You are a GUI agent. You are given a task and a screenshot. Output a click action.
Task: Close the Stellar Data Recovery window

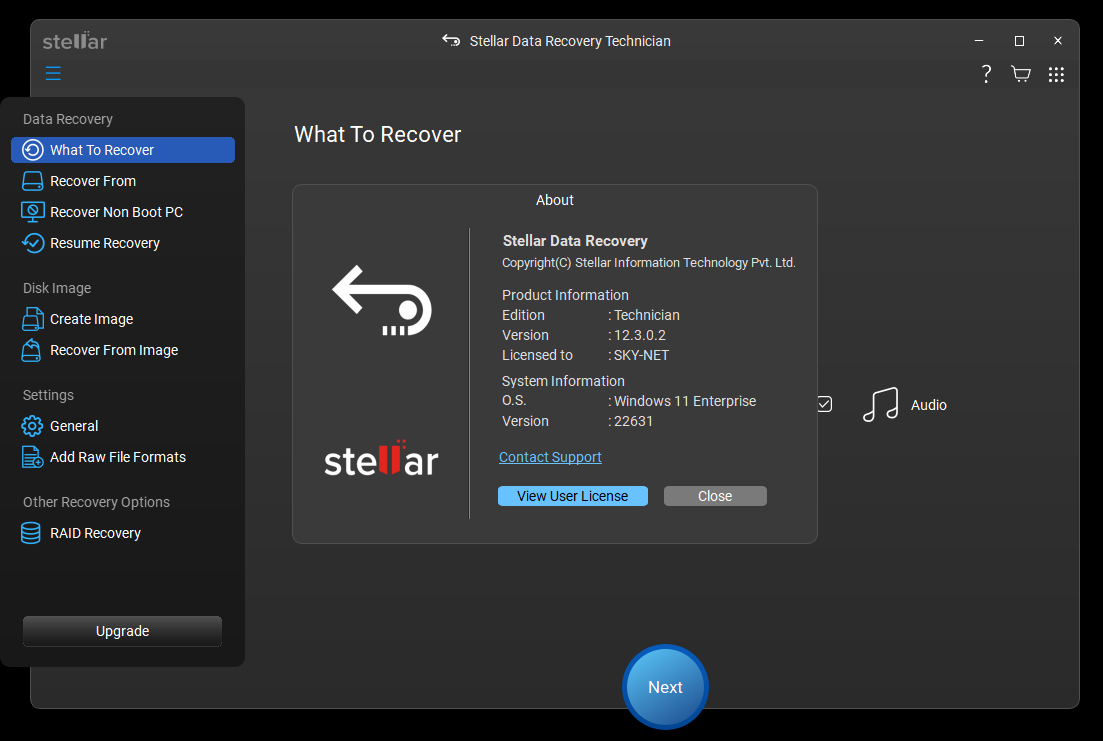pos(1057,41)
